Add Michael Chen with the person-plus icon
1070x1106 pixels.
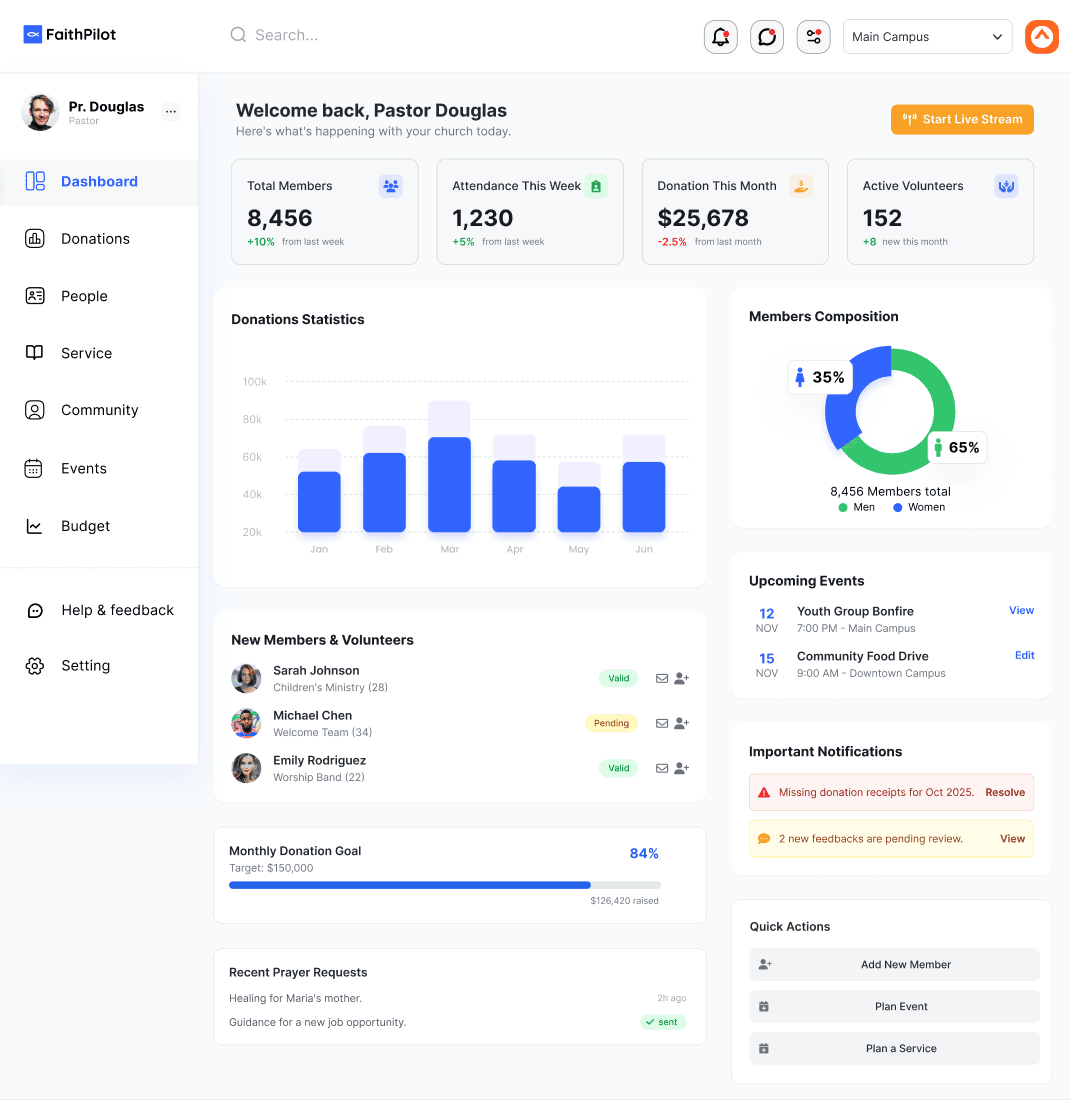(x=681, y=723)
